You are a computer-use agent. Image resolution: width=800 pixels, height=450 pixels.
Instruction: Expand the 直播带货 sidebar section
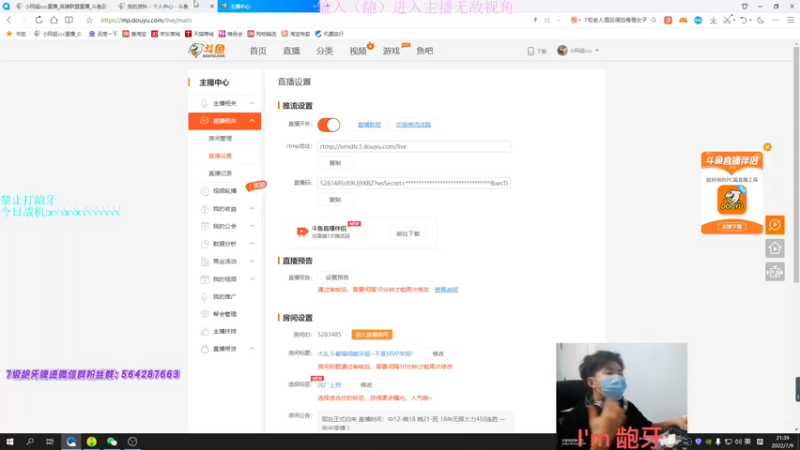point(252,348)
